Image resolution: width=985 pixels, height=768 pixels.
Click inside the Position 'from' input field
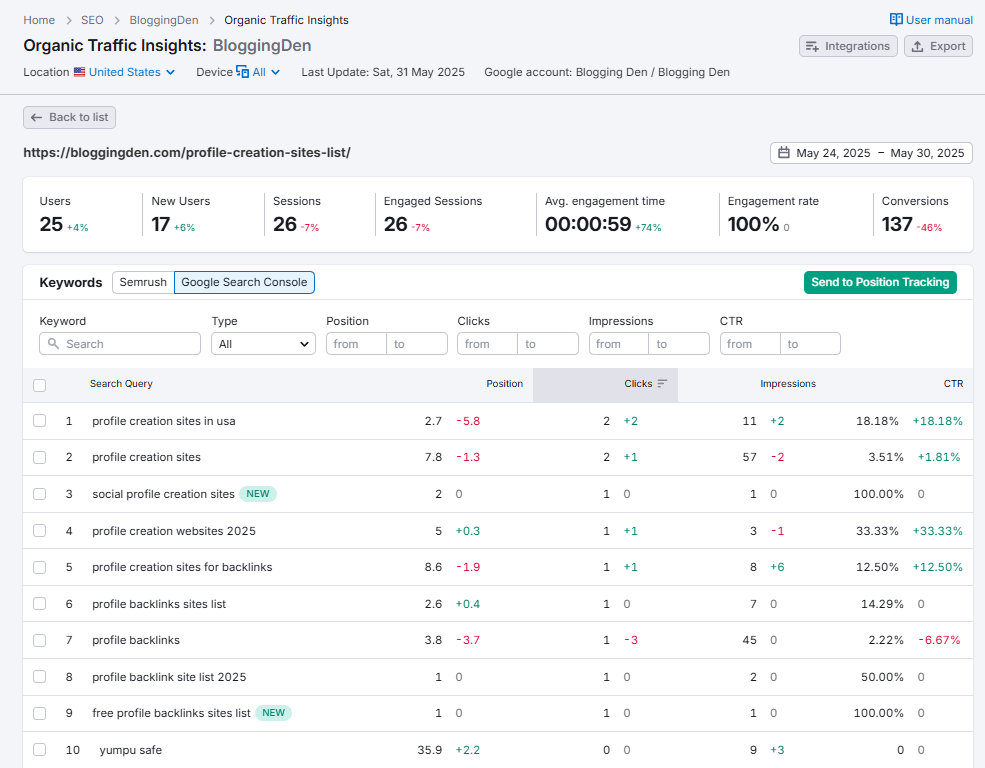[355, 343]
